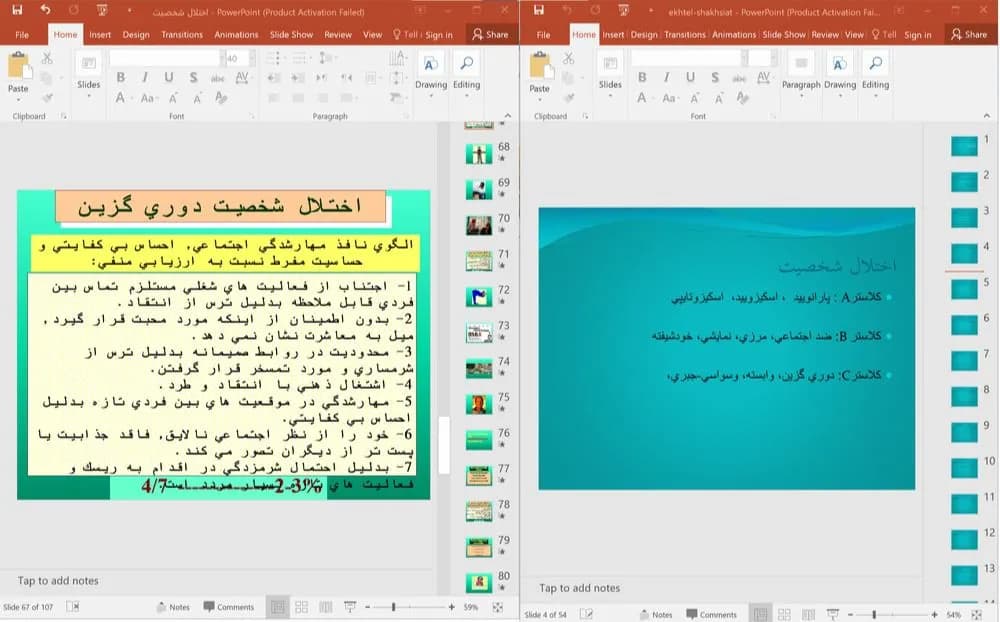Open Transitions tab in left window
This screenshot has width=1000, height=622.
[182, 34]
